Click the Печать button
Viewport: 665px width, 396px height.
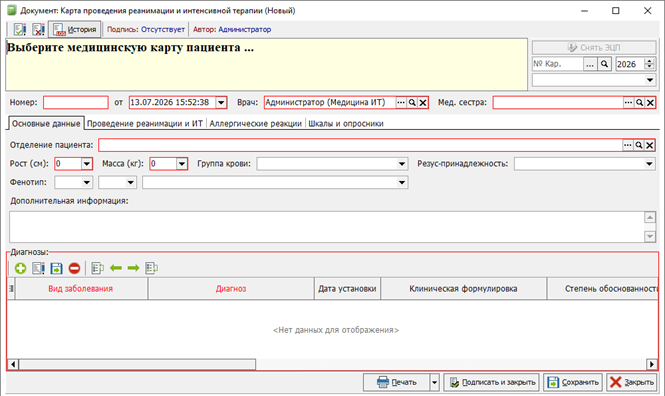click(396, 382)
